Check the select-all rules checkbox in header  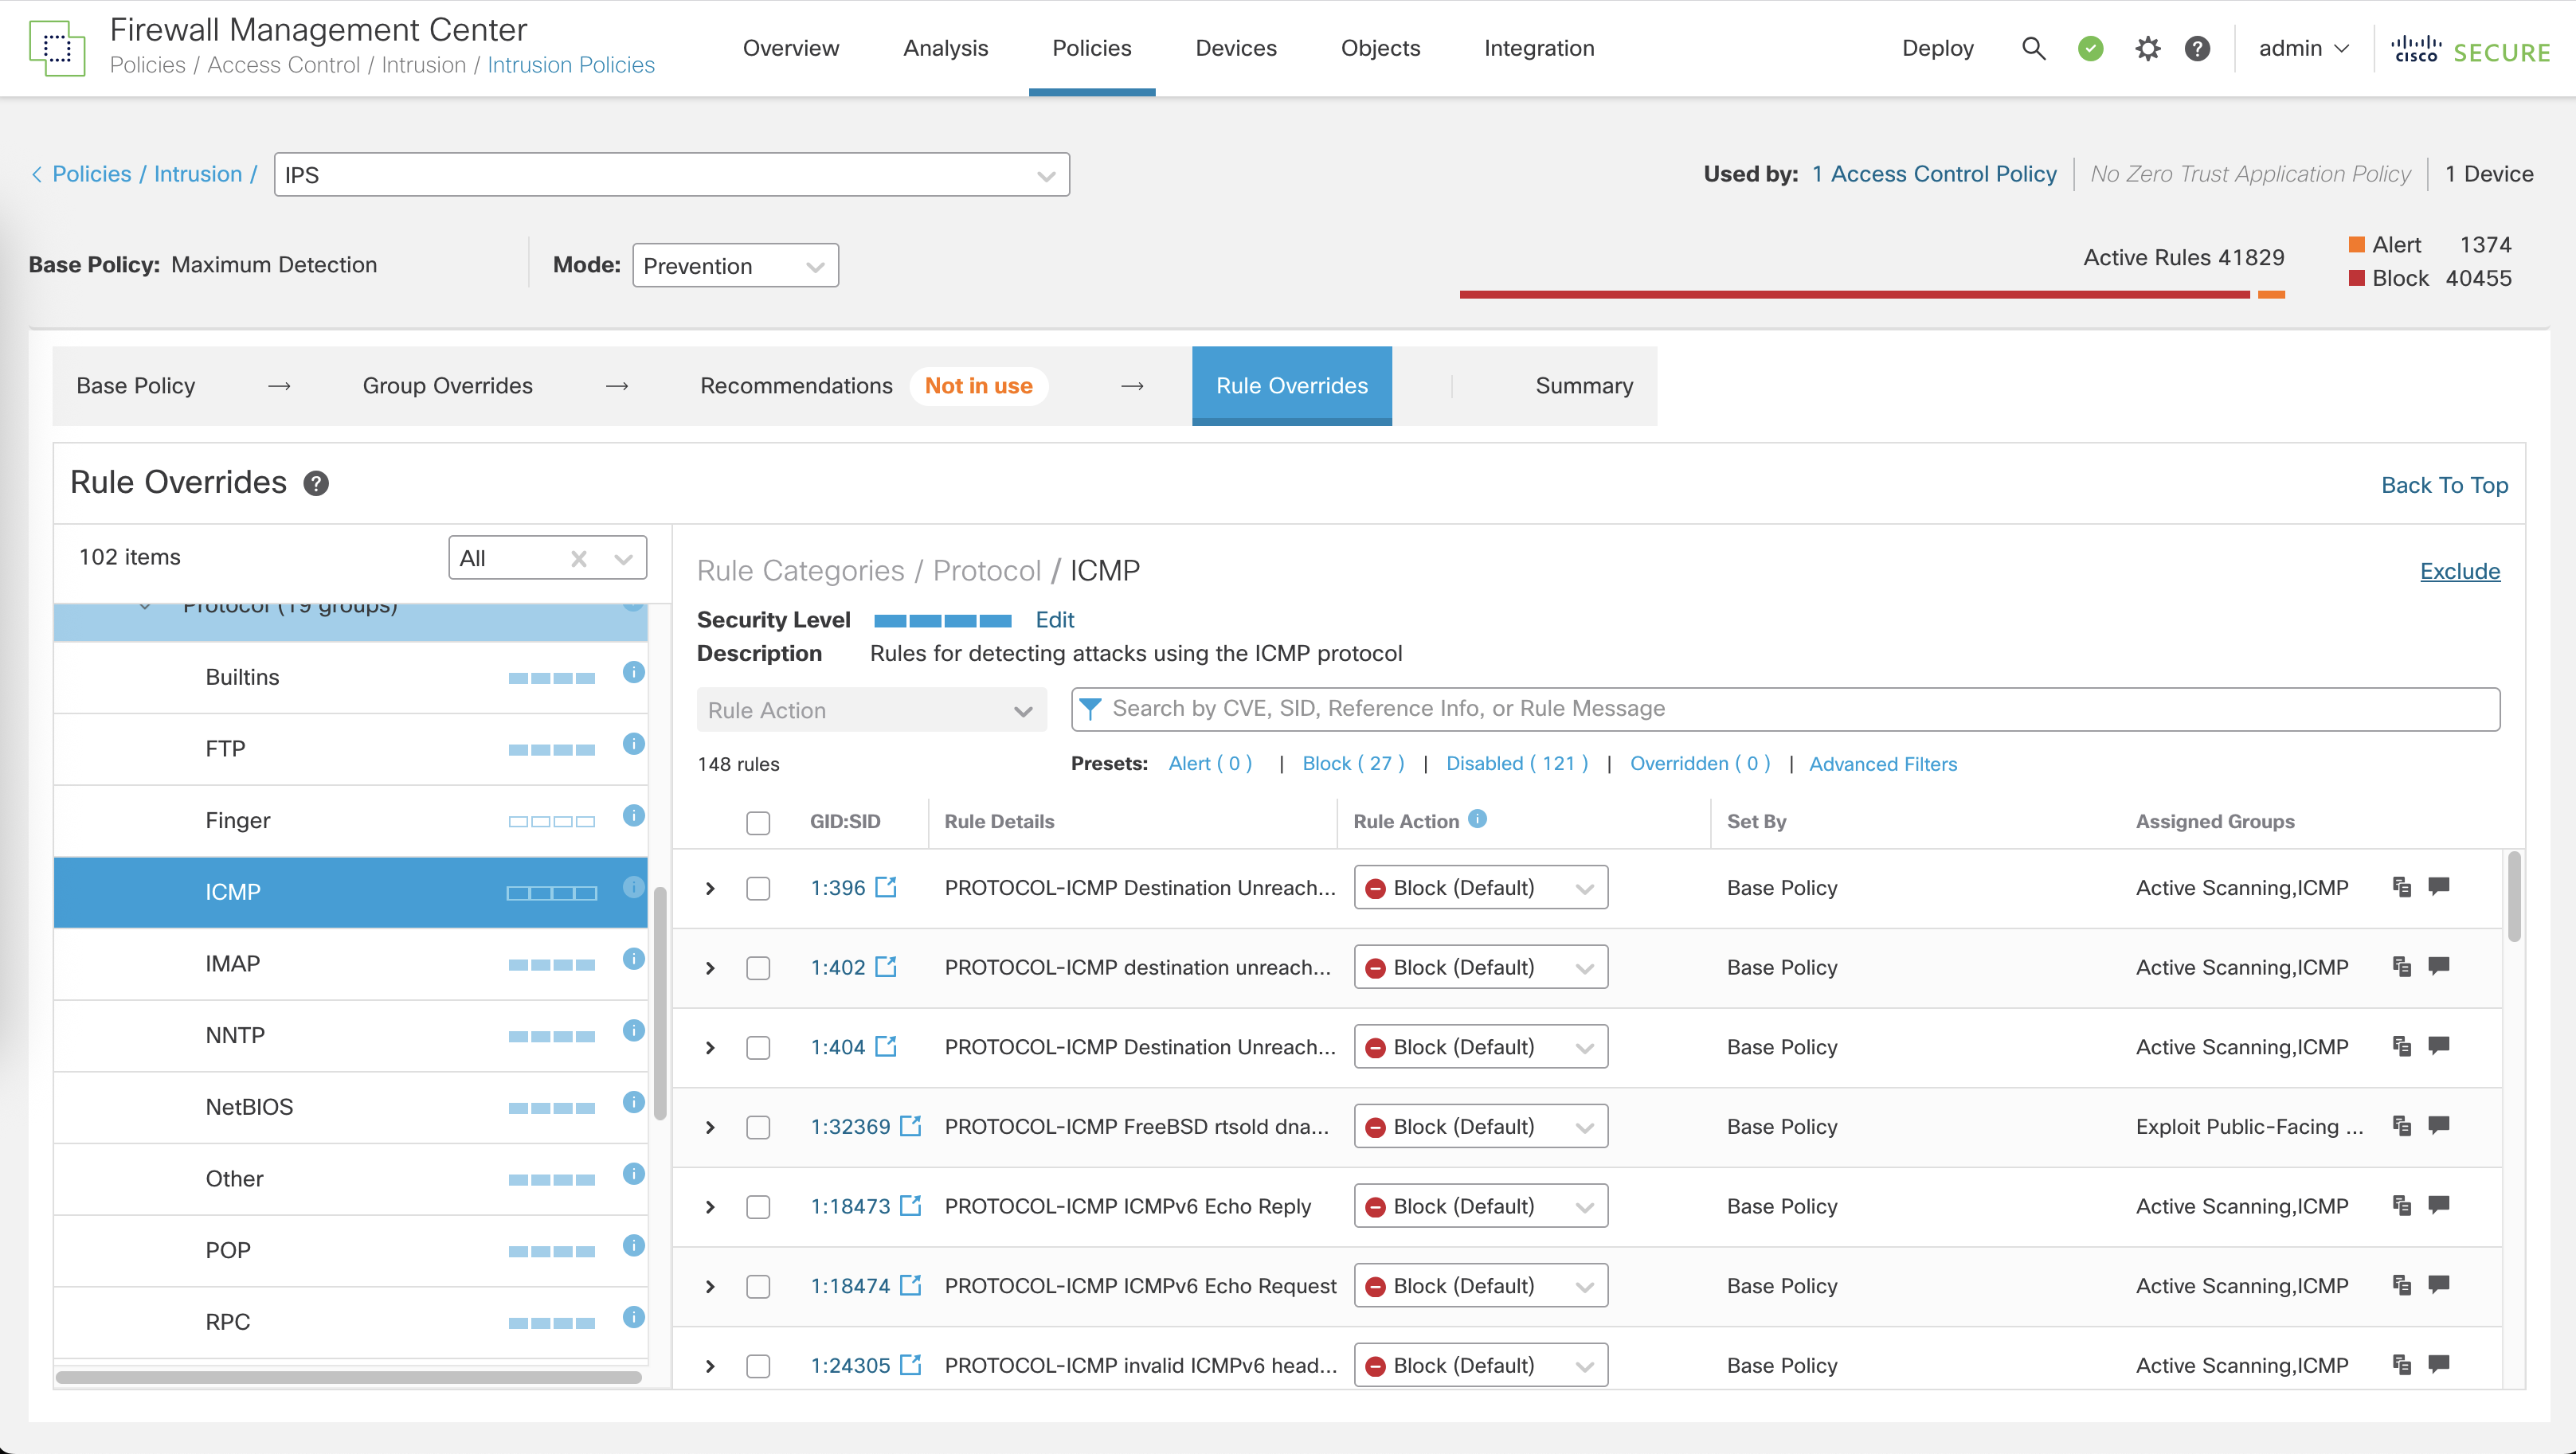pyautogui.click(x=758, y=822)
